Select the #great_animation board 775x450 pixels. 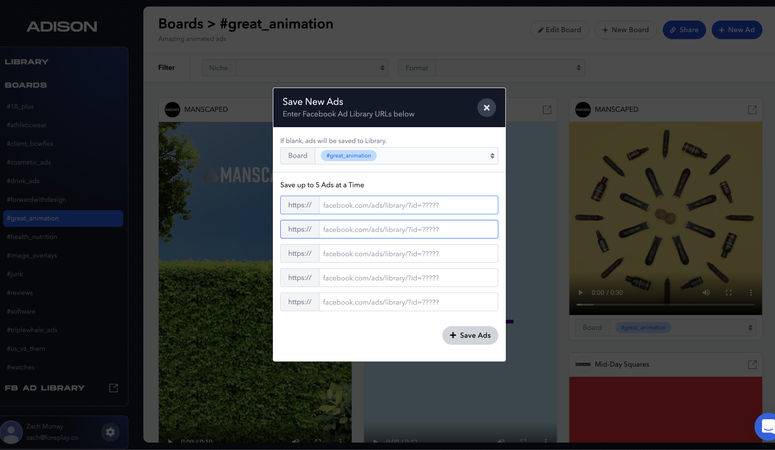coord(63,218)
